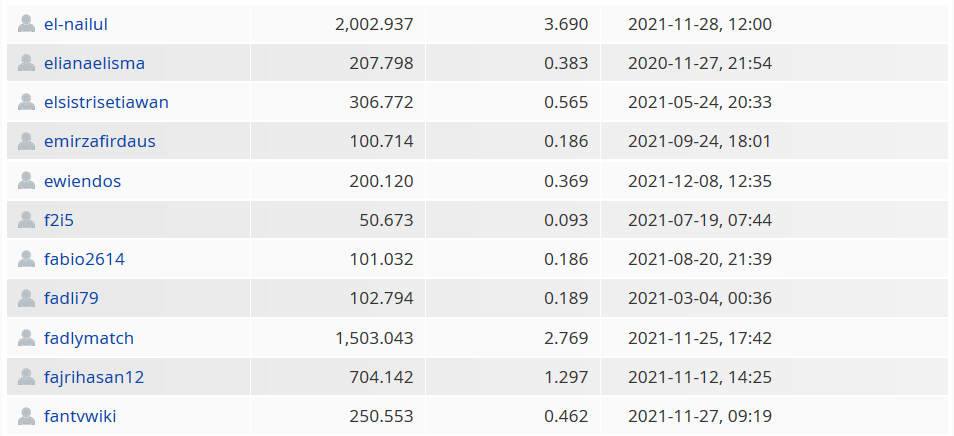Click the profile icon beside fadli79
The image size is (954, 436).
click(26, 299)
